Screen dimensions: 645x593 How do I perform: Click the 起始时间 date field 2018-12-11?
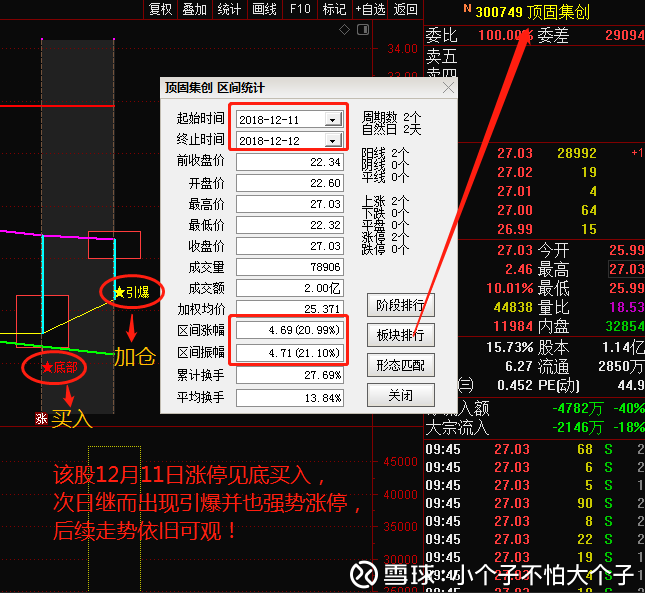tap(290, 120)
